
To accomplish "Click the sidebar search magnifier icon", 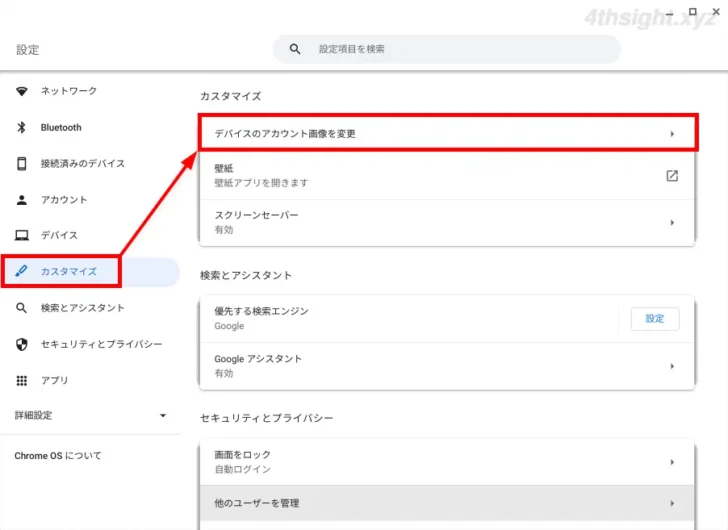I will [x=21, y=308].
